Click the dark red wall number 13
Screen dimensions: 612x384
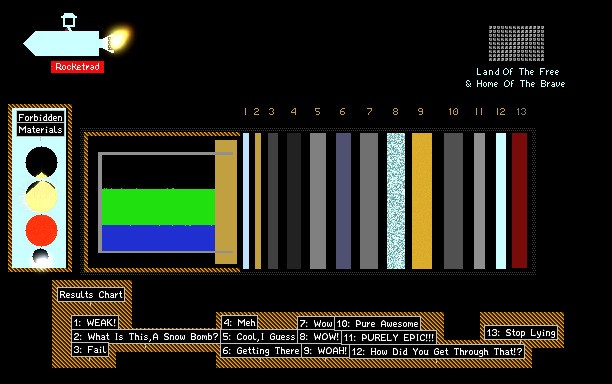point(519,201)
